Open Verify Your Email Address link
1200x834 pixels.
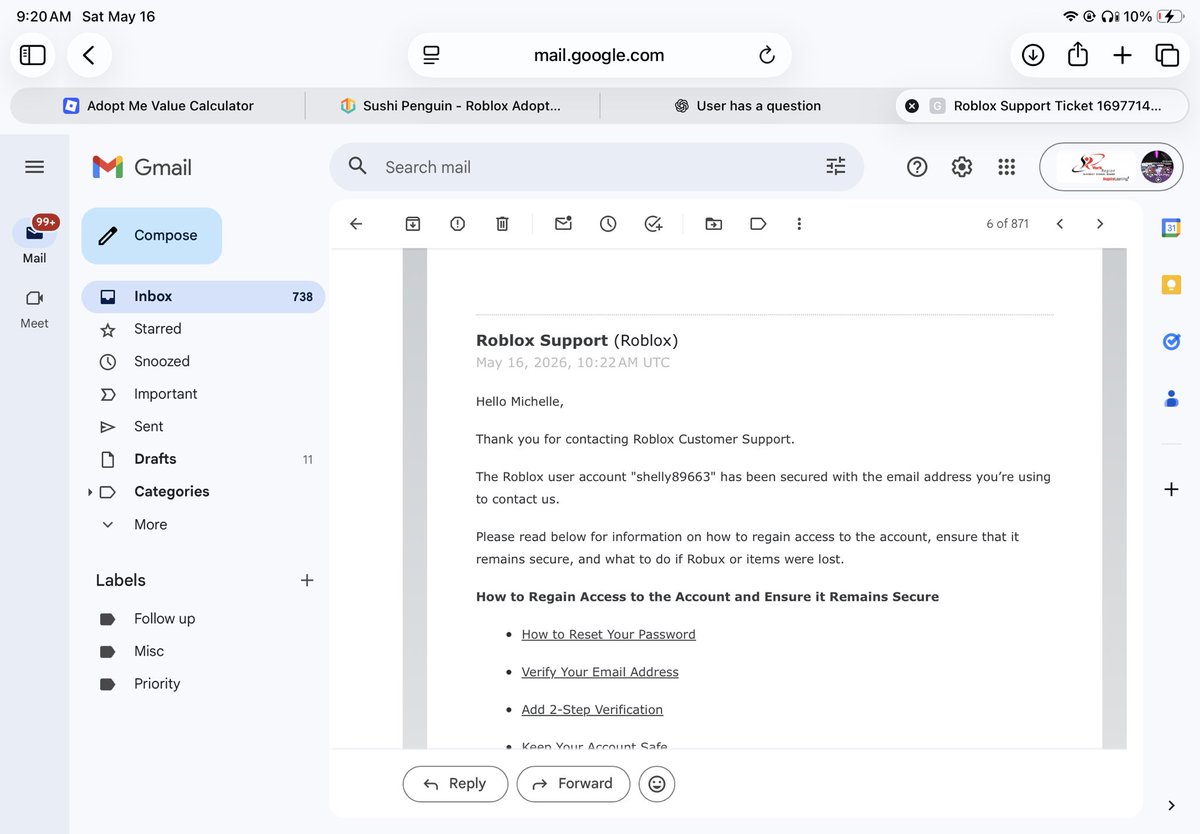[x=600, y=672]
